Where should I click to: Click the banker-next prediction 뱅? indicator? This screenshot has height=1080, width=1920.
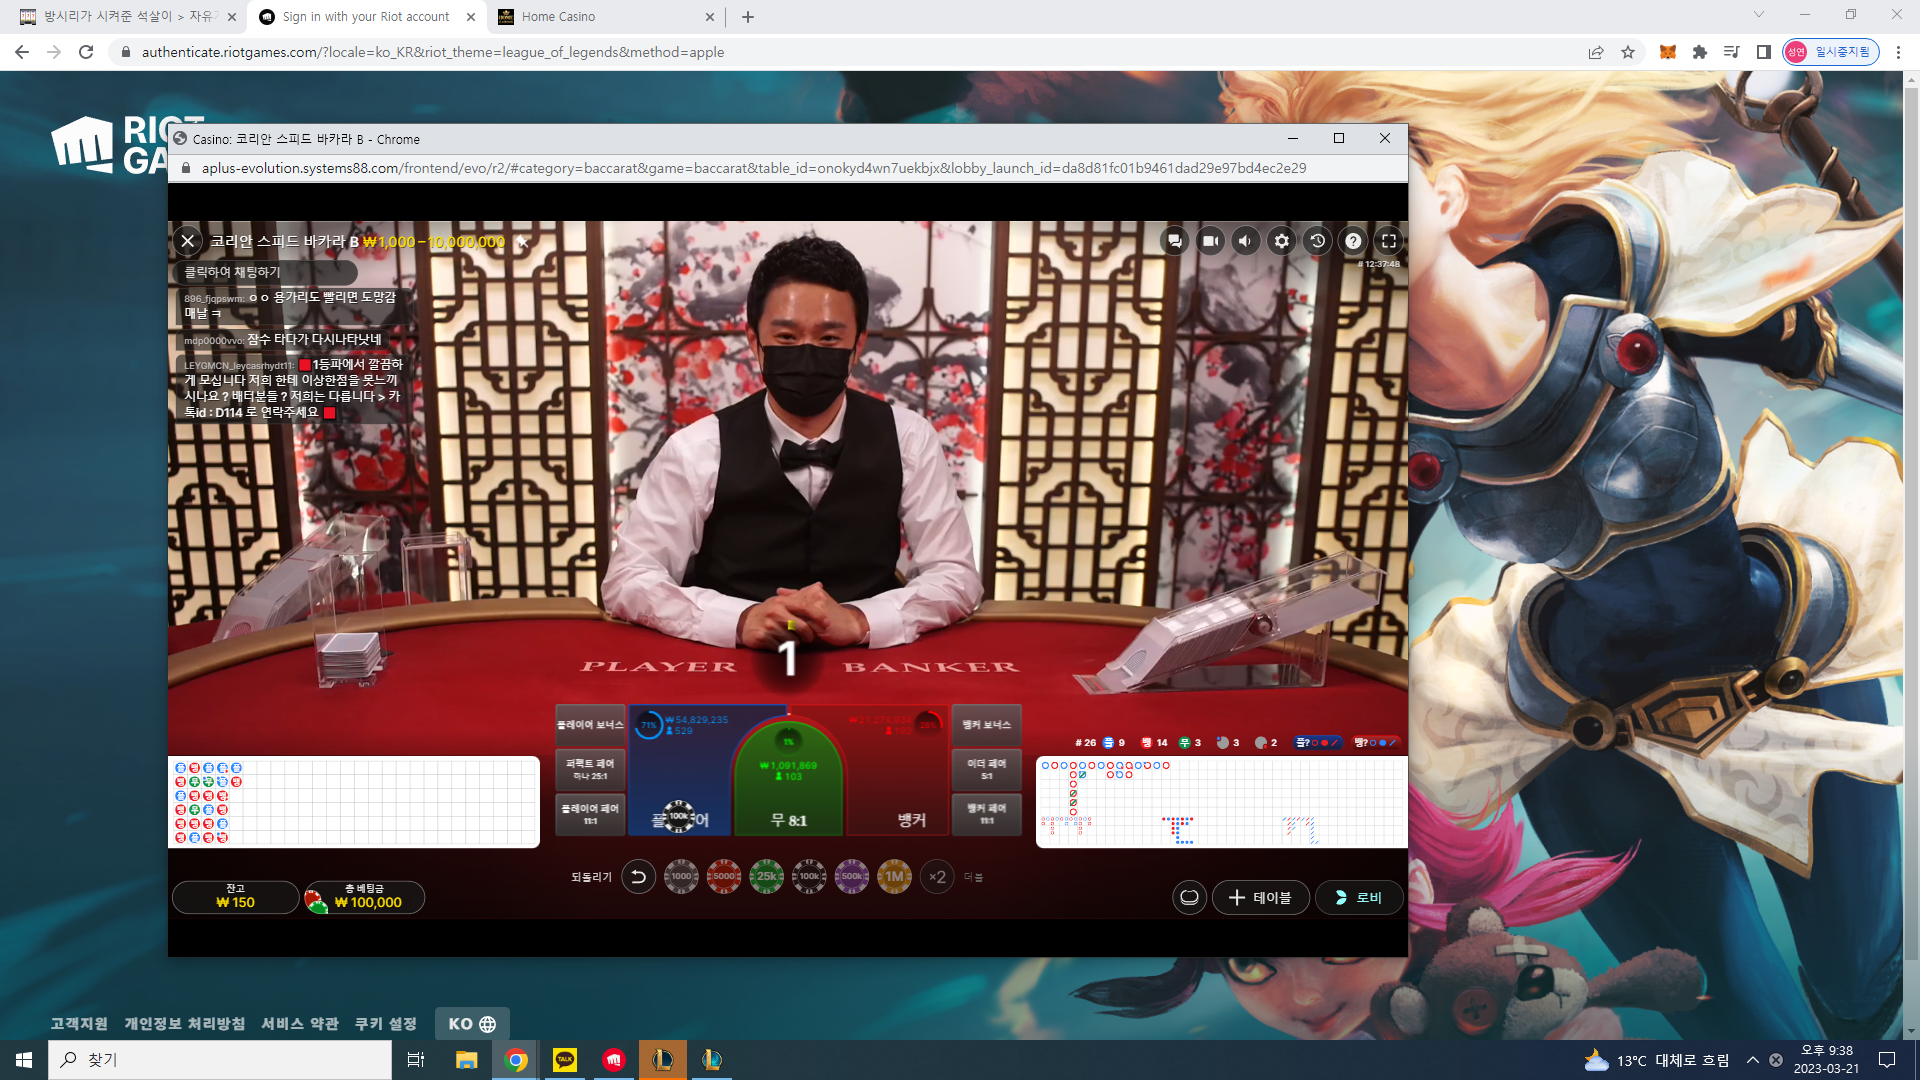click(1375, 743)
